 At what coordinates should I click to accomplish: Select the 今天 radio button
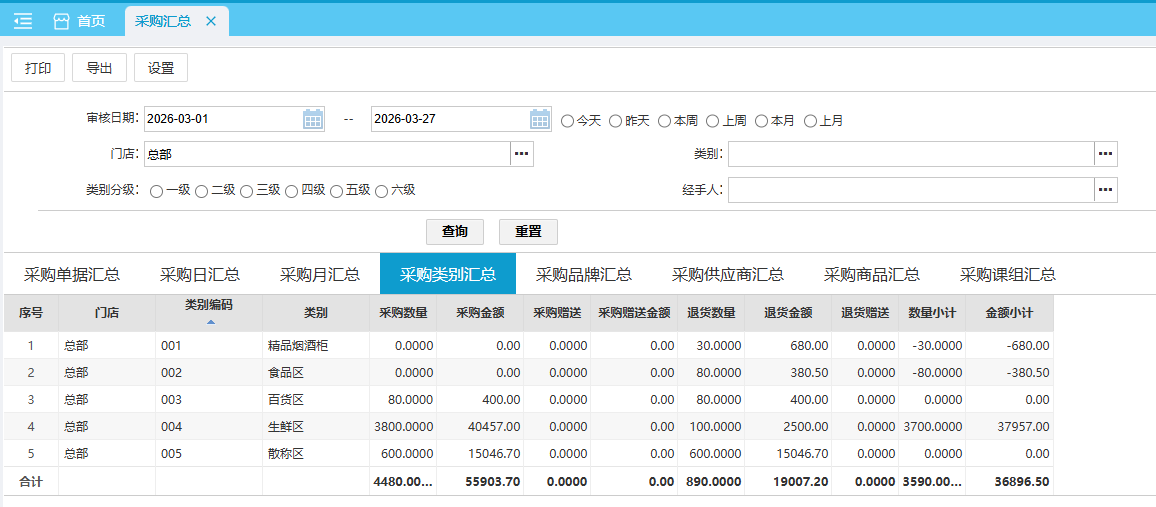click(x=568, y=121)
